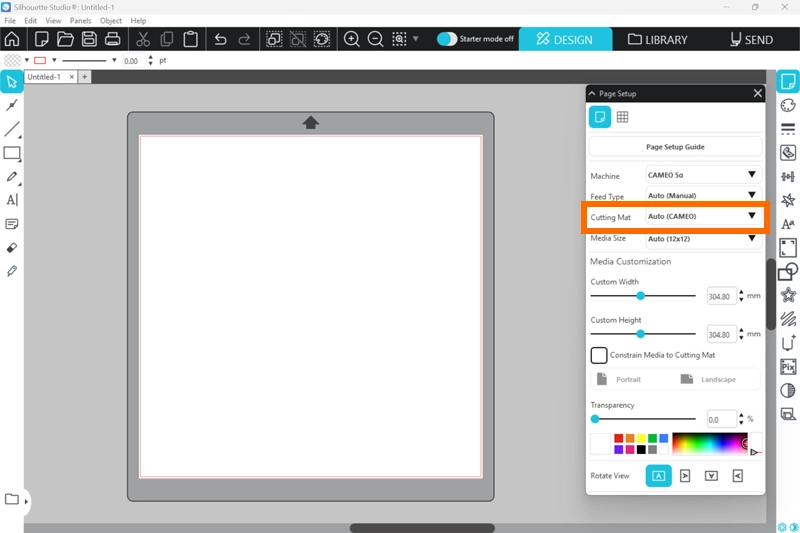Select the first Rotate View orientation button
This screenshot has height=533, width=800.
click(x=658, y=476)
